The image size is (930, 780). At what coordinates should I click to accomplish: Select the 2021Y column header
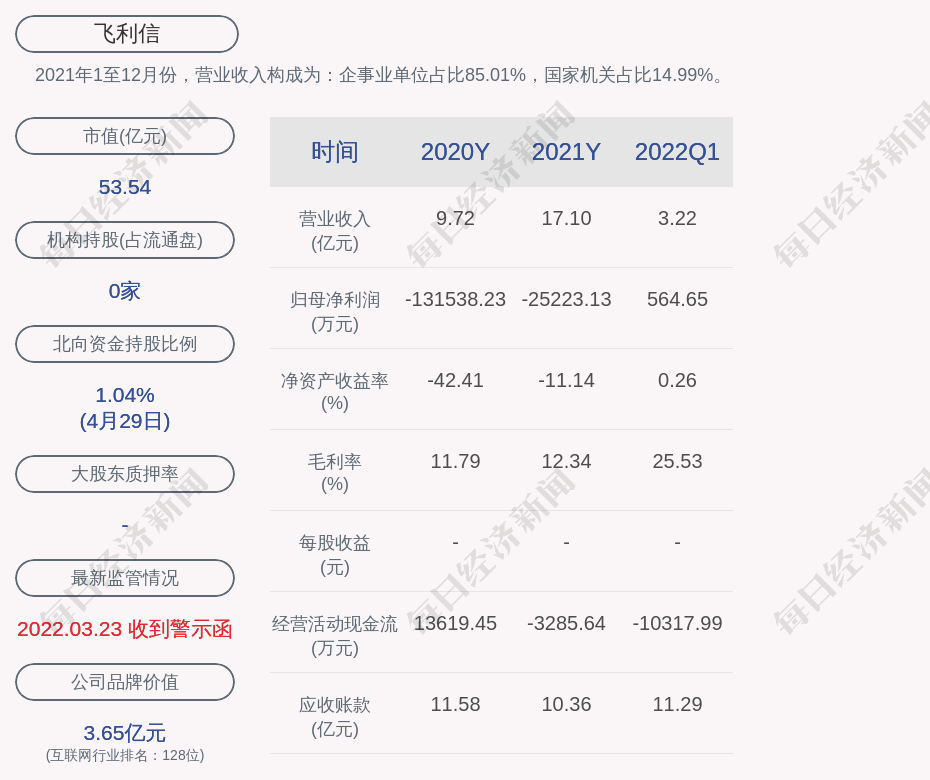[x=566, y=152]
